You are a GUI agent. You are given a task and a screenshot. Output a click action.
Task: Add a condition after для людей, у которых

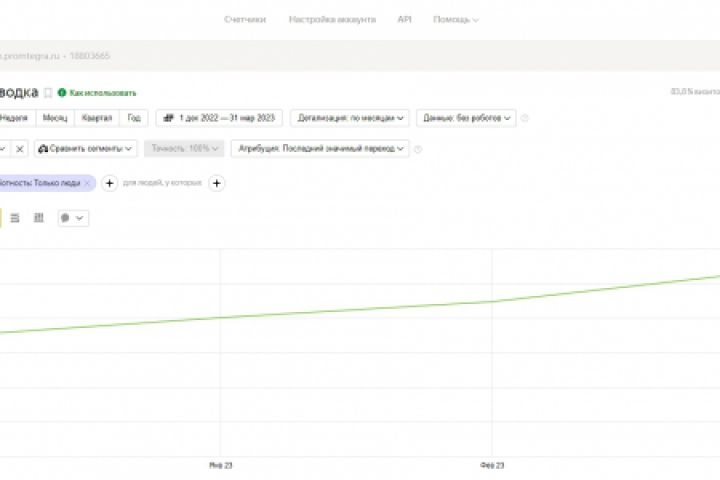pos(217,183)
